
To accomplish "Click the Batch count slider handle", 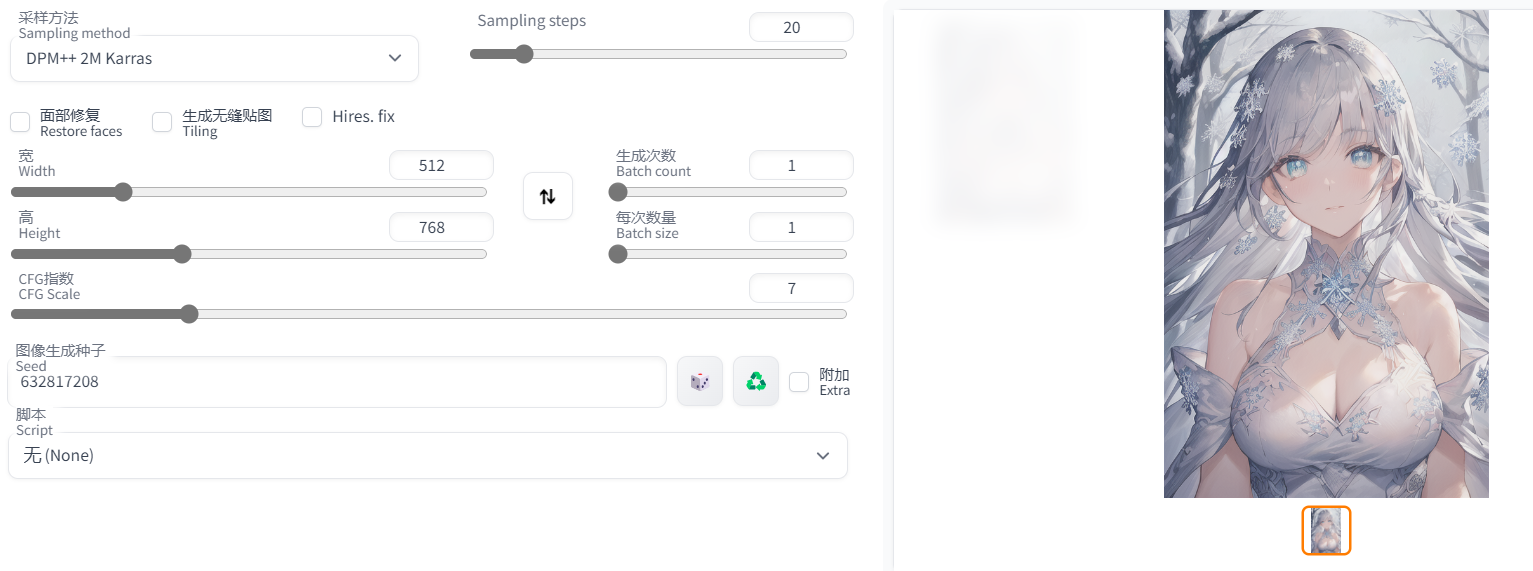I will click(x=618, y=192).
